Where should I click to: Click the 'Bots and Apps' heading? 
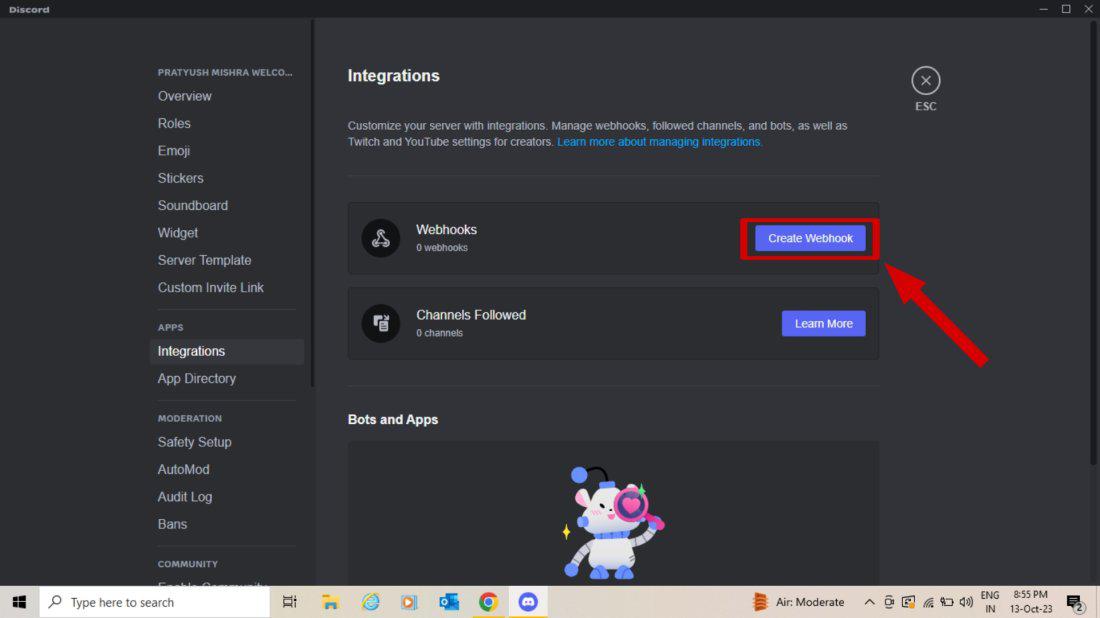click(393, 419)
